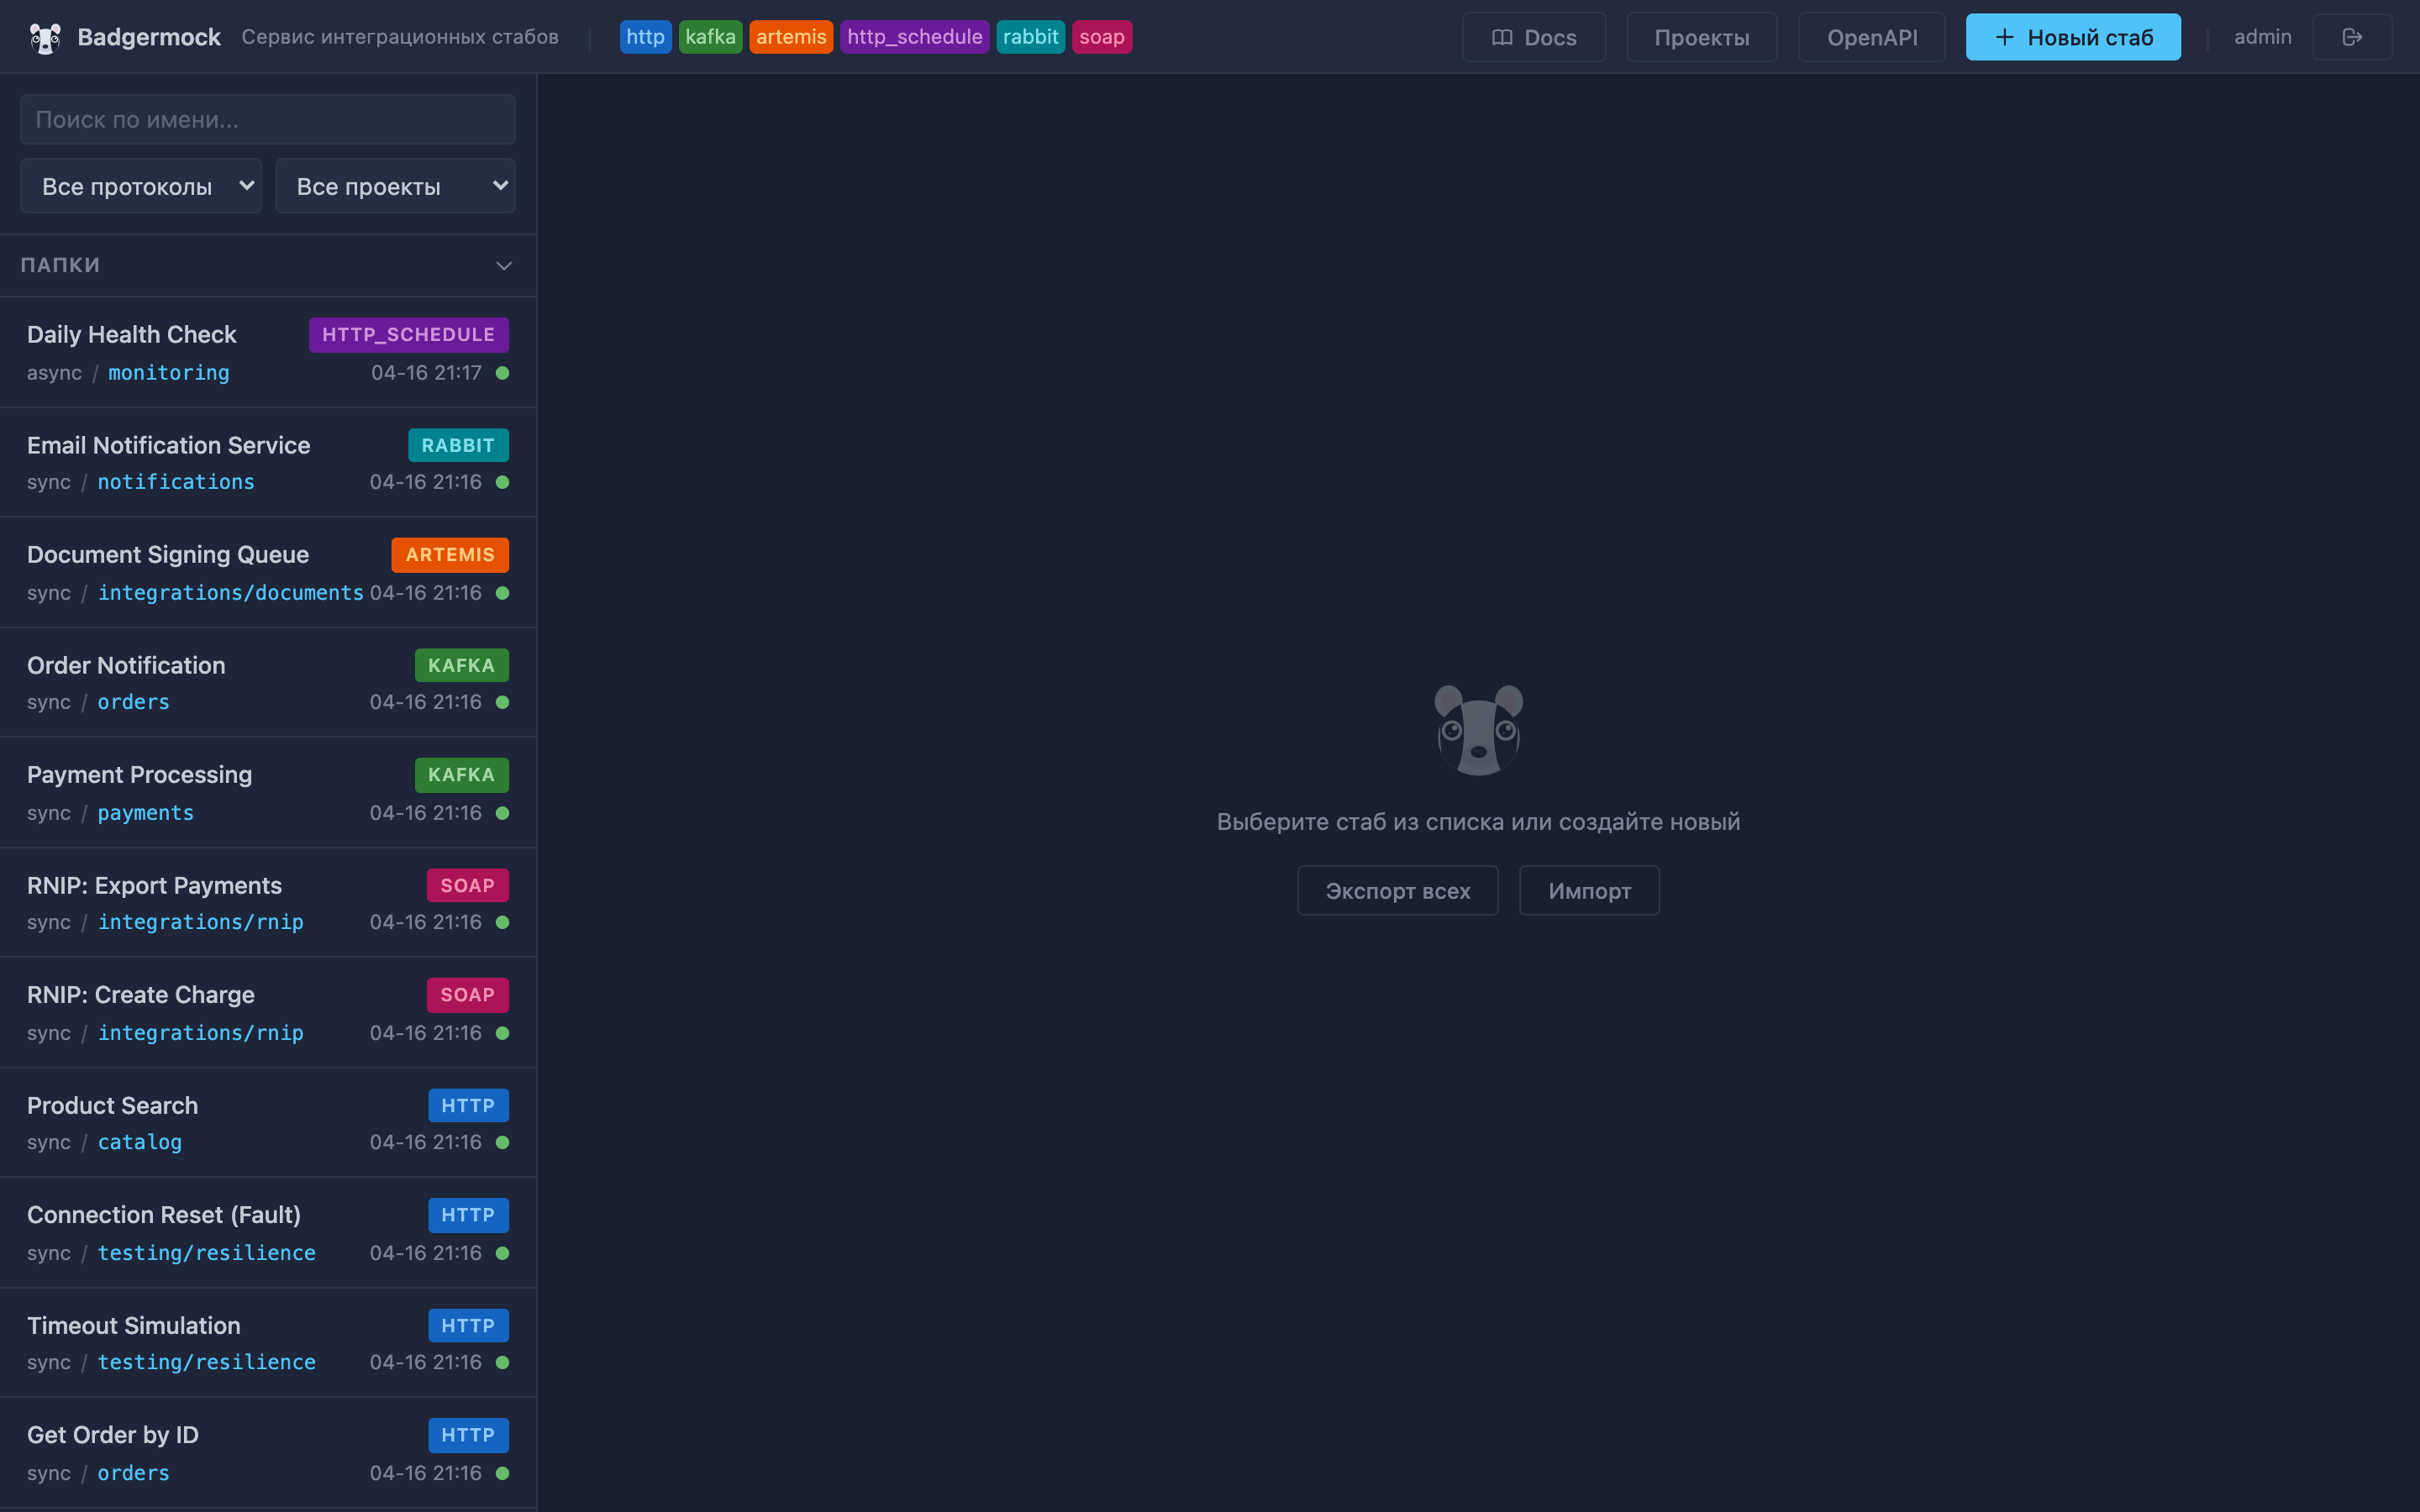The image size is (2420, 1512).
Task: Click green status dot for RNIP: Export Payments
Action: point(503,922)
